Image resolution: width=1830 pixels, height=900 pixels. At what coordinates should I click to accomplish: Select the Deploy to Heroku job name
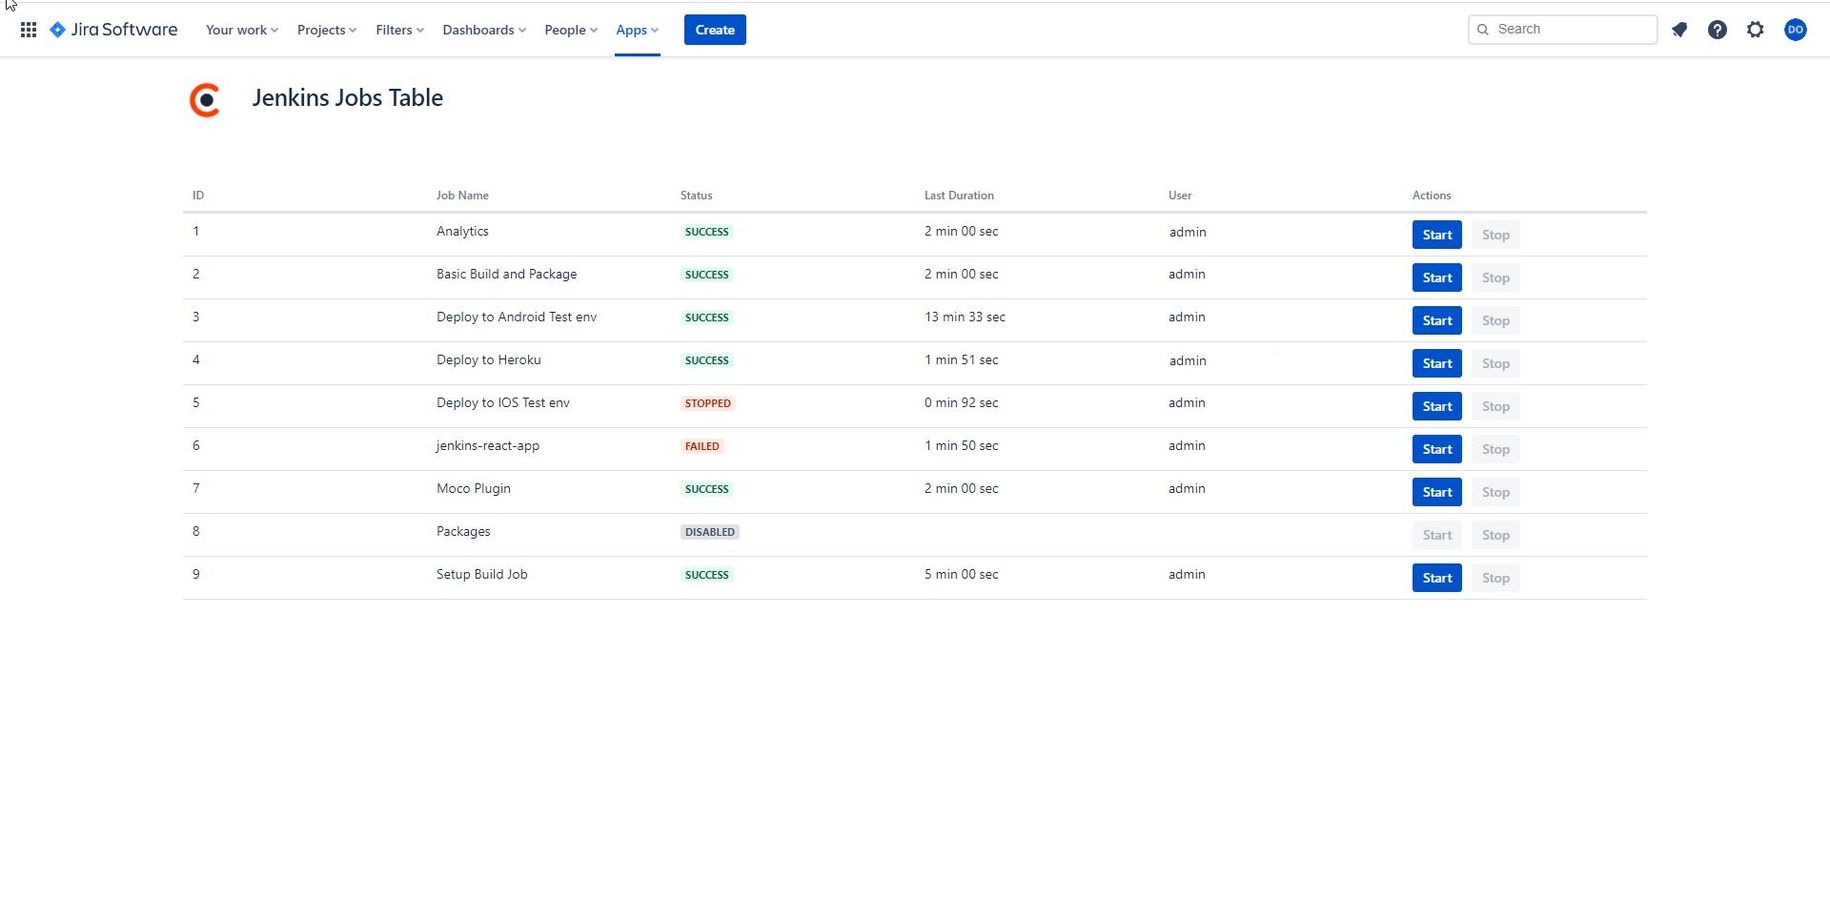(x=488, y=361)
